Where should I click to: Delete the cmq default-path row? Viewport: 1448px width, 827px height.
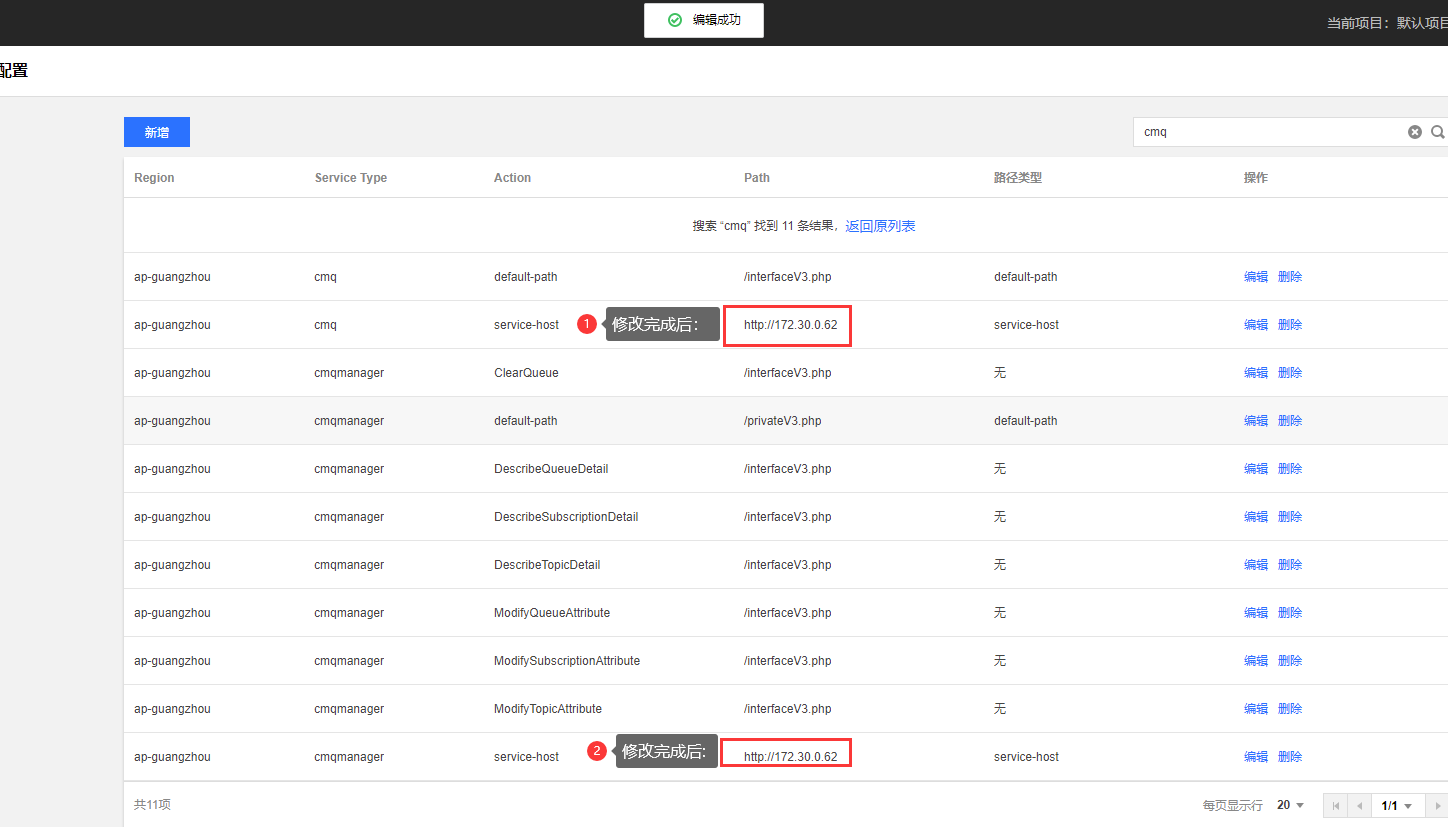pyautogui.click(x=1290, y=277)
